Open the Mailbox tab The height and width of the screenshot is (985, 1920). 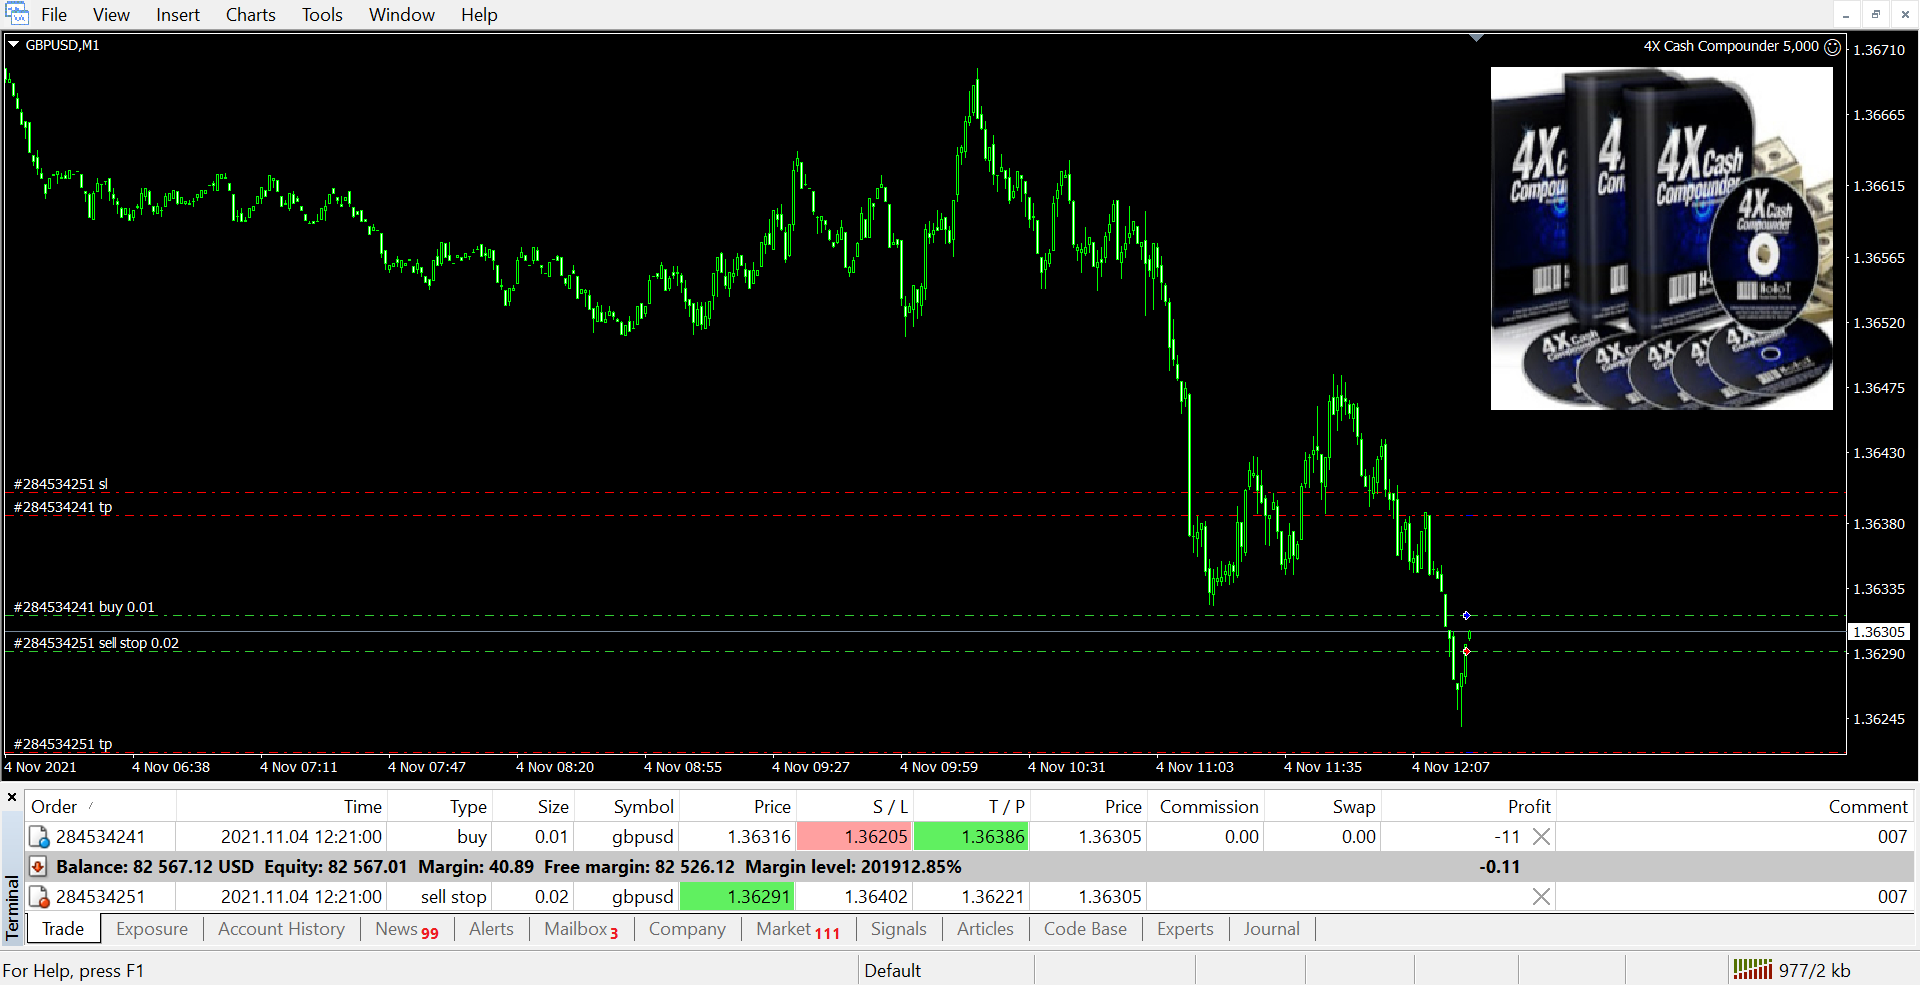click(x=576, y=929)
